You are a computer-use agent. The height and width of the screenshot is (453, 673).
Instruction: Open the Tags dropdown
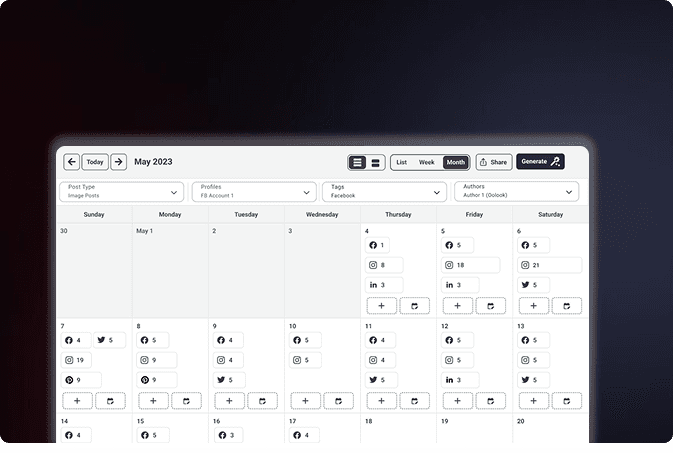coord(384,192)
